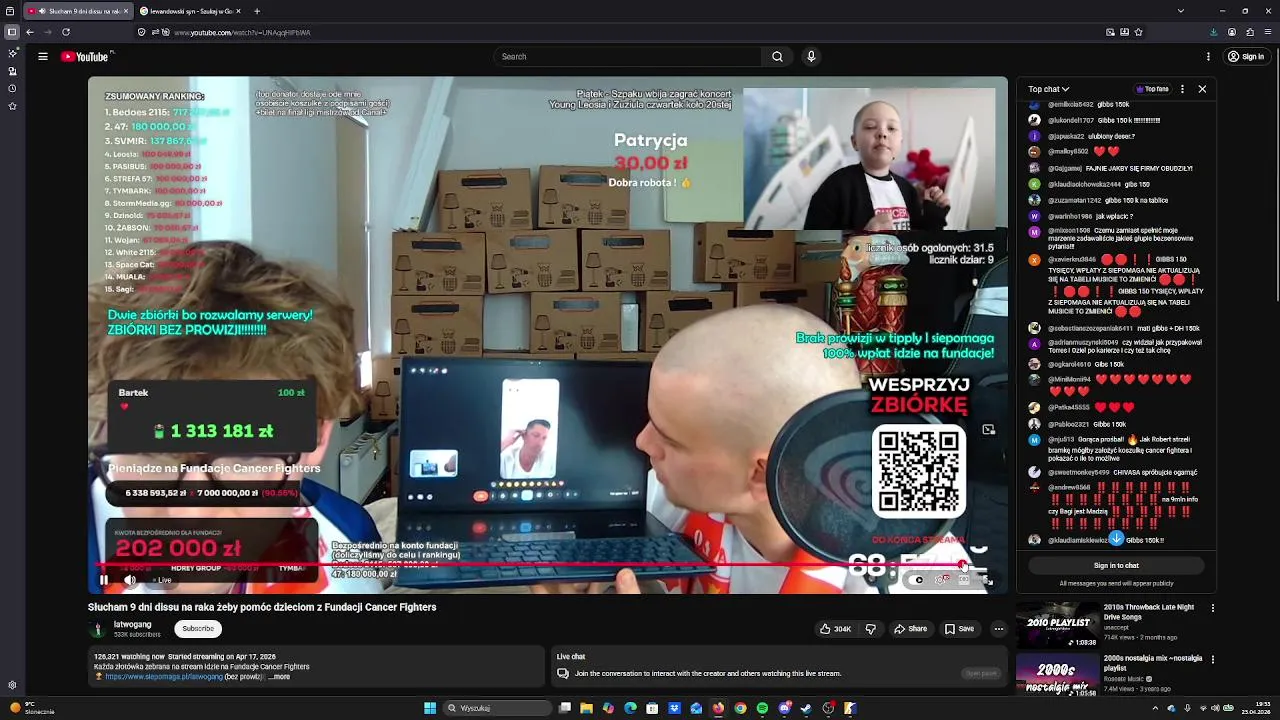This screenshot has height=720, width=1280.
Task: Click the search magnifier button
Action: [x=777, y=57]
